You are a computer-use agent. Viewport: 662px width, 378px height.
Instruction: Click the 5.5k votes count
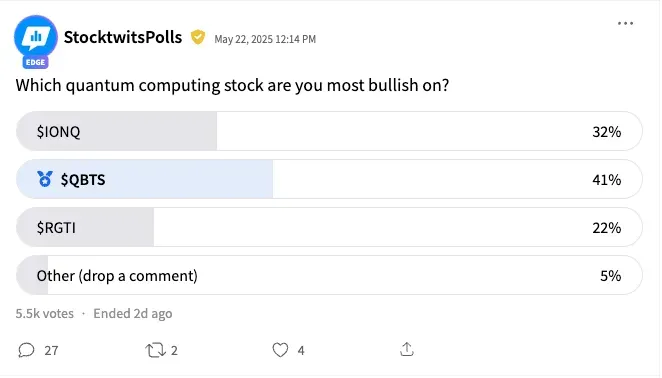pyautogui.click(x=45, y=314)
